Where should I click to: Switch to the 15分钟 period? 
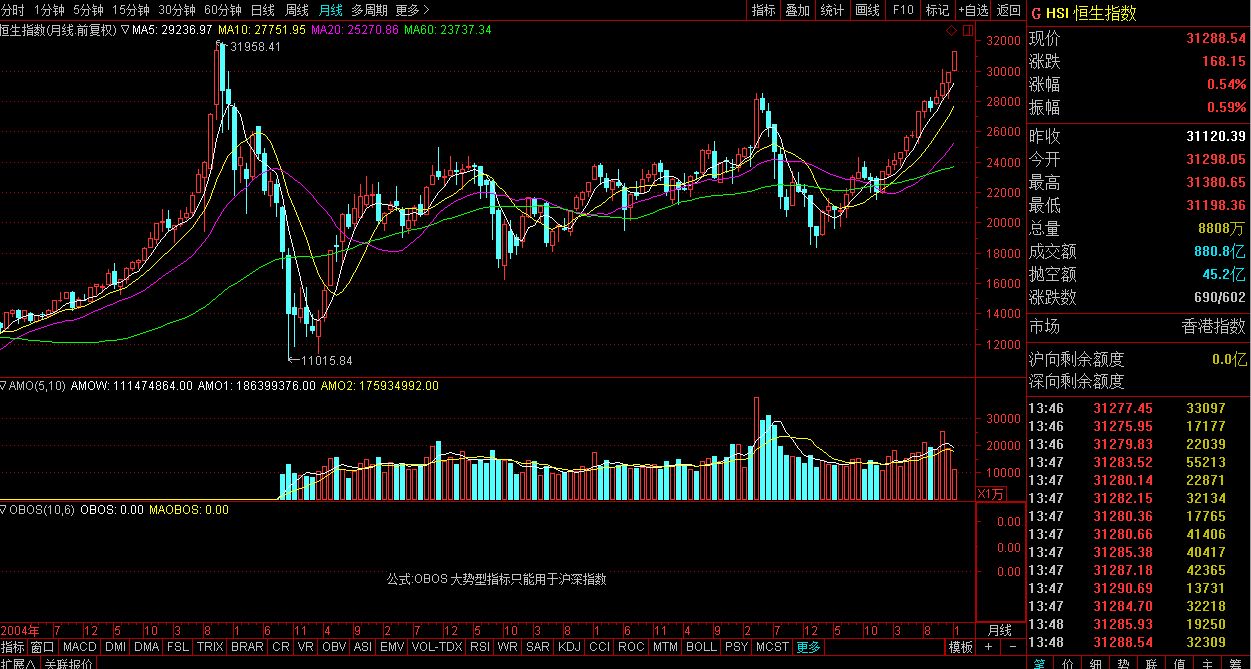(132, 9)
